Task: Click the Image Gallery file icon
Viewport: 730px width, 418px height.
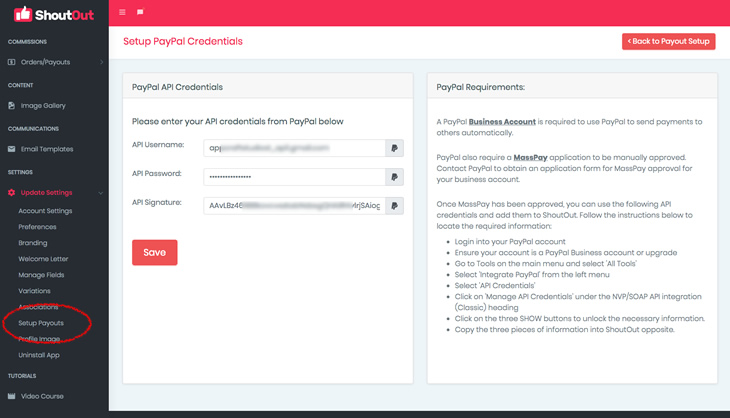Action: pyautogui.click(x=12, y=106)
